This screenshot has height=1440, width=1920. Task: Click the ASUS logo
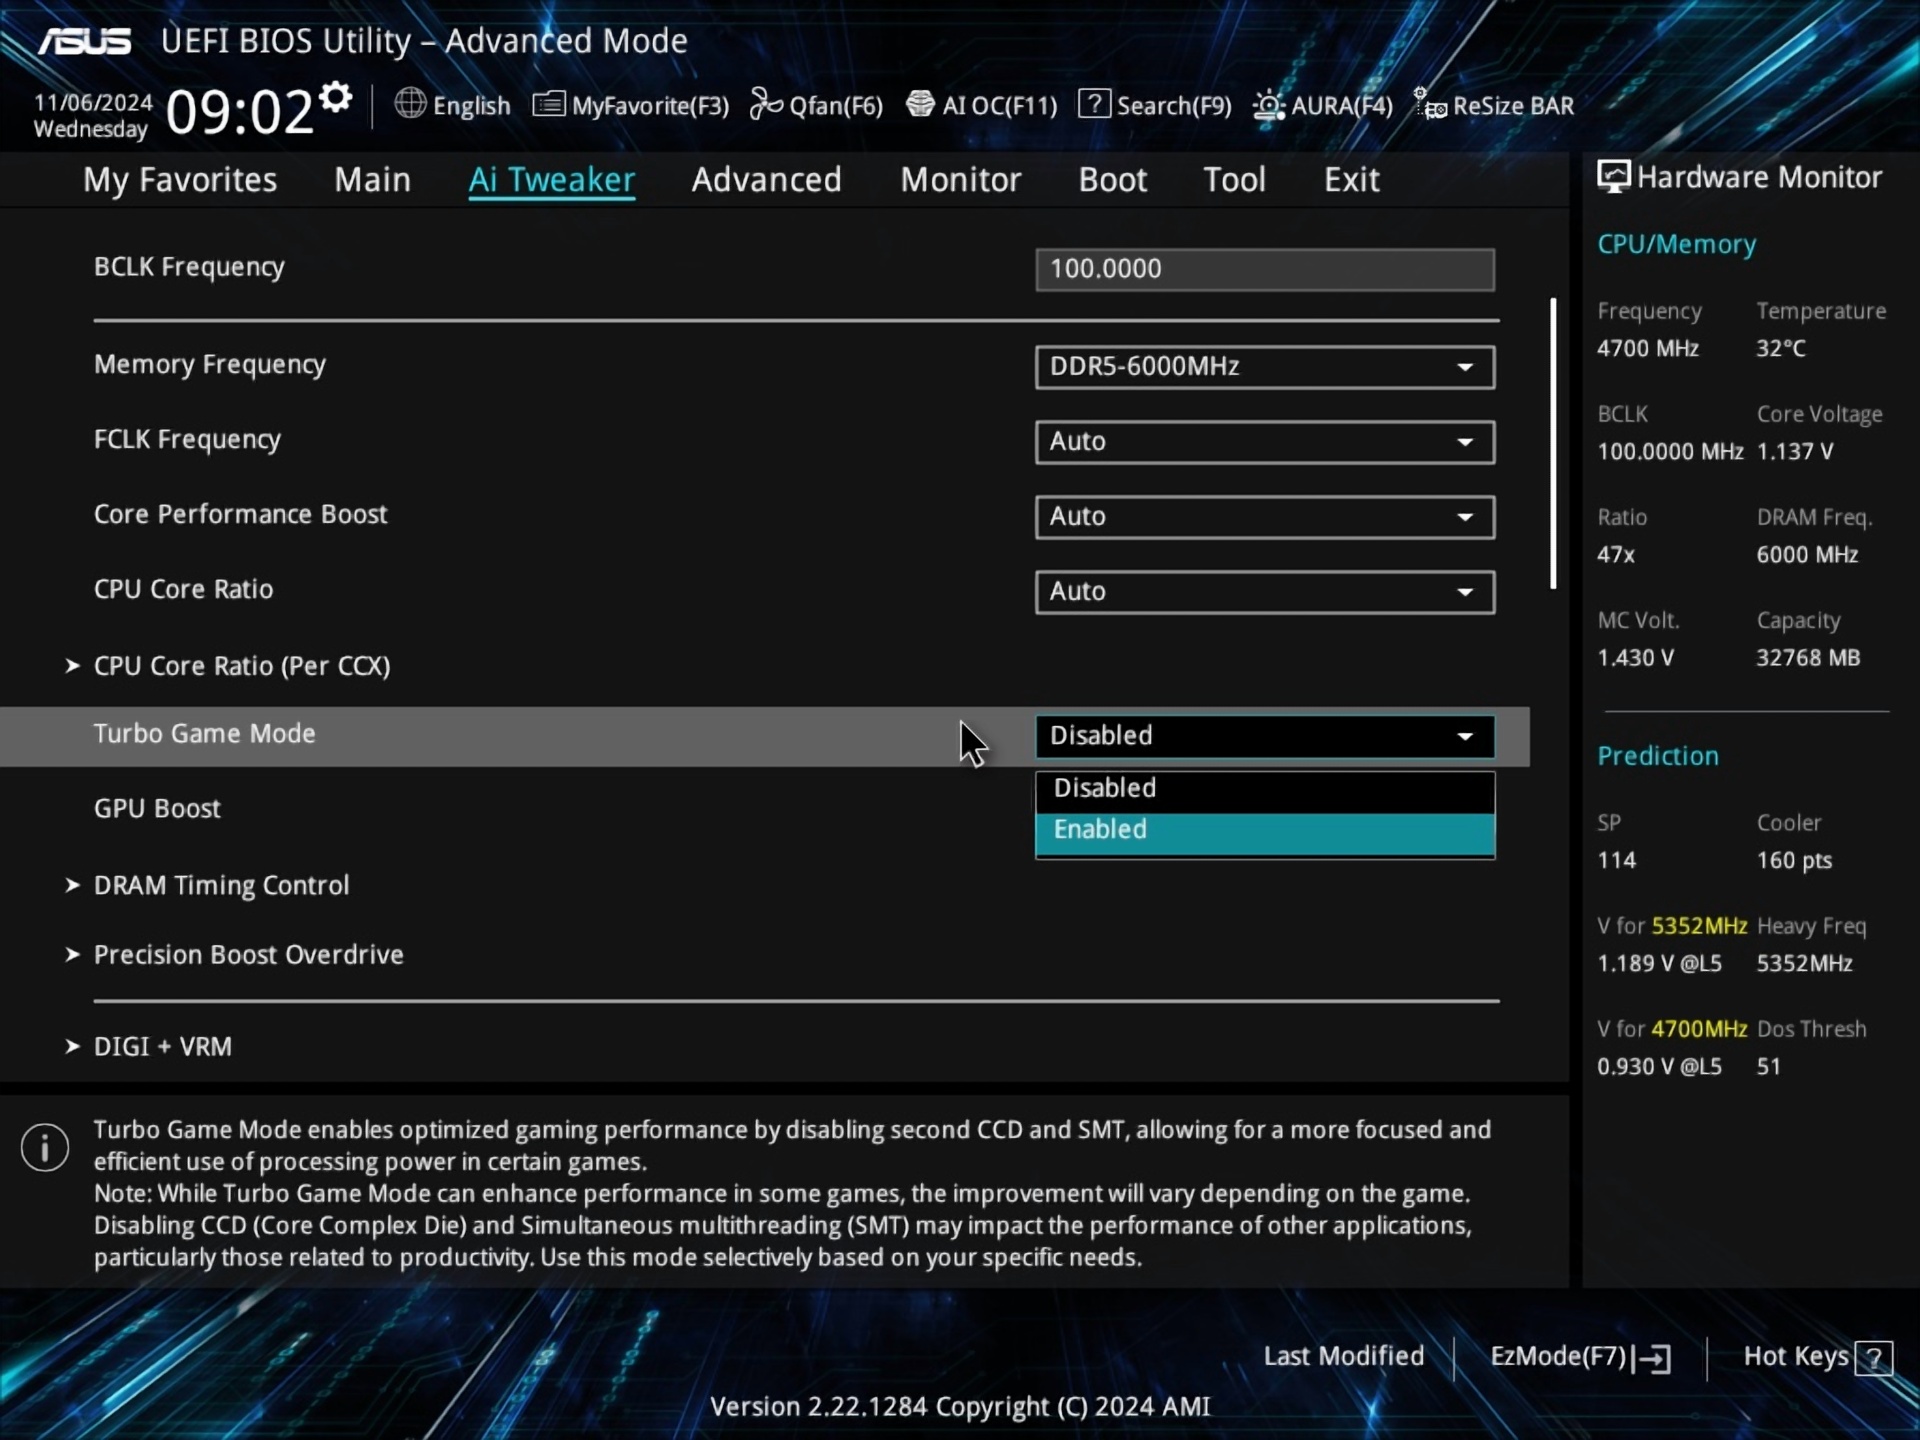pos(85,42)
